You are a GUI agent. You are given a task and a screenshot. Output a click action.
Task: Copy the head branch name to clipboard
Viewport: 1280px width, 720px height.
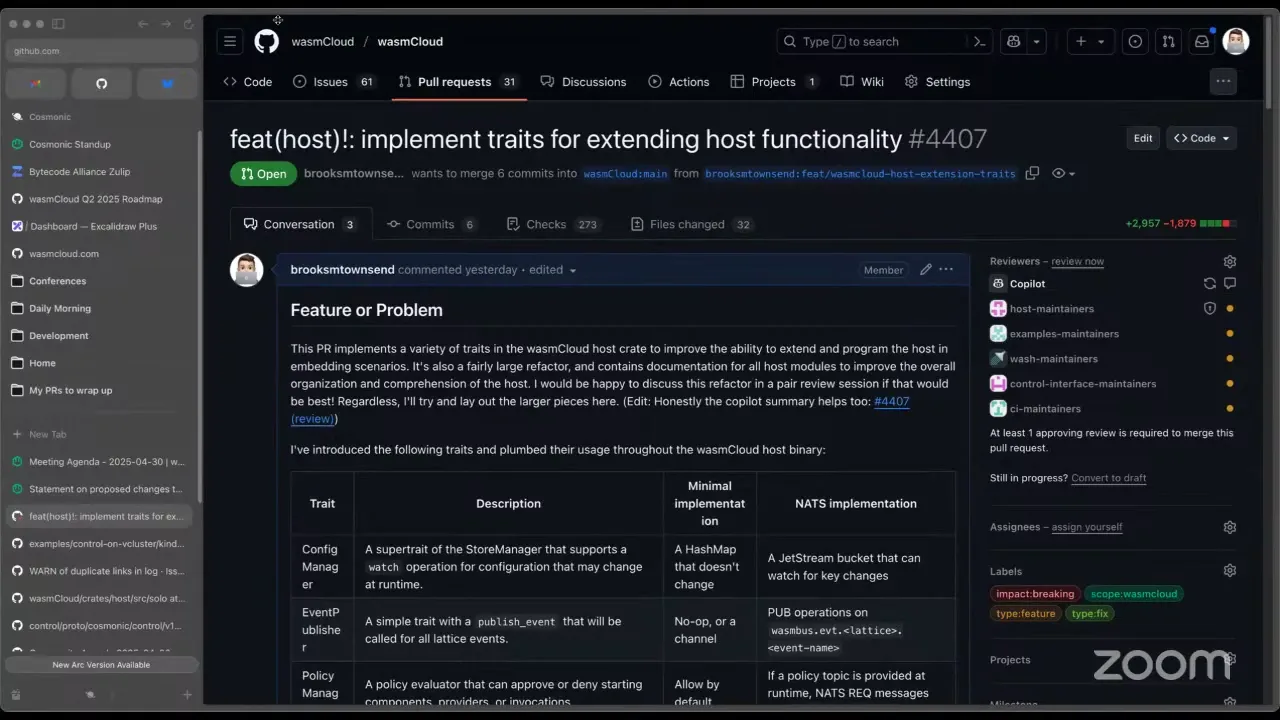coord(1032,173)
